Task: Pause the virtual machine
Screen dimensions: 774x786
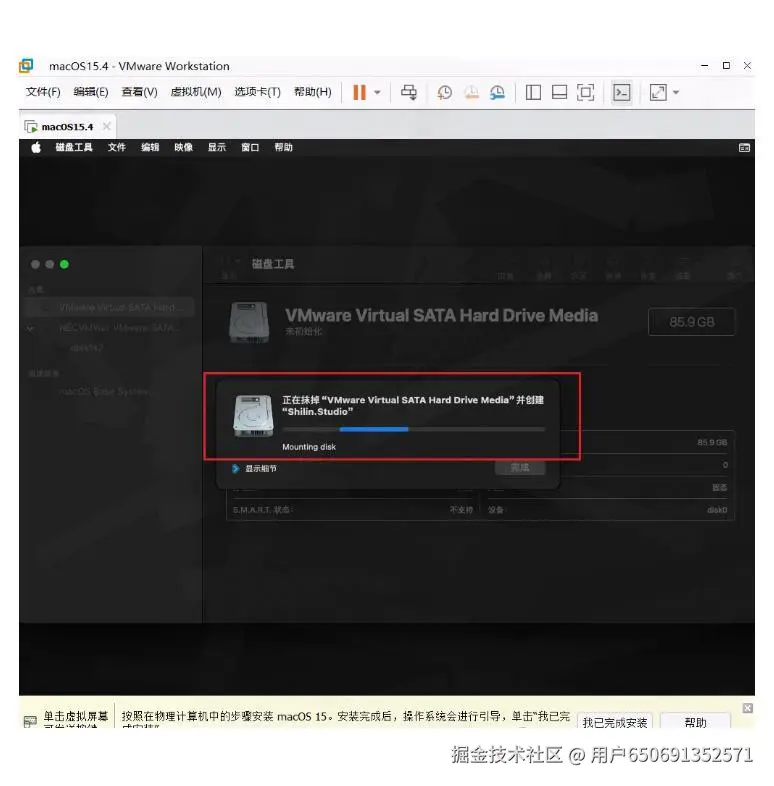Action: point(359,92)
